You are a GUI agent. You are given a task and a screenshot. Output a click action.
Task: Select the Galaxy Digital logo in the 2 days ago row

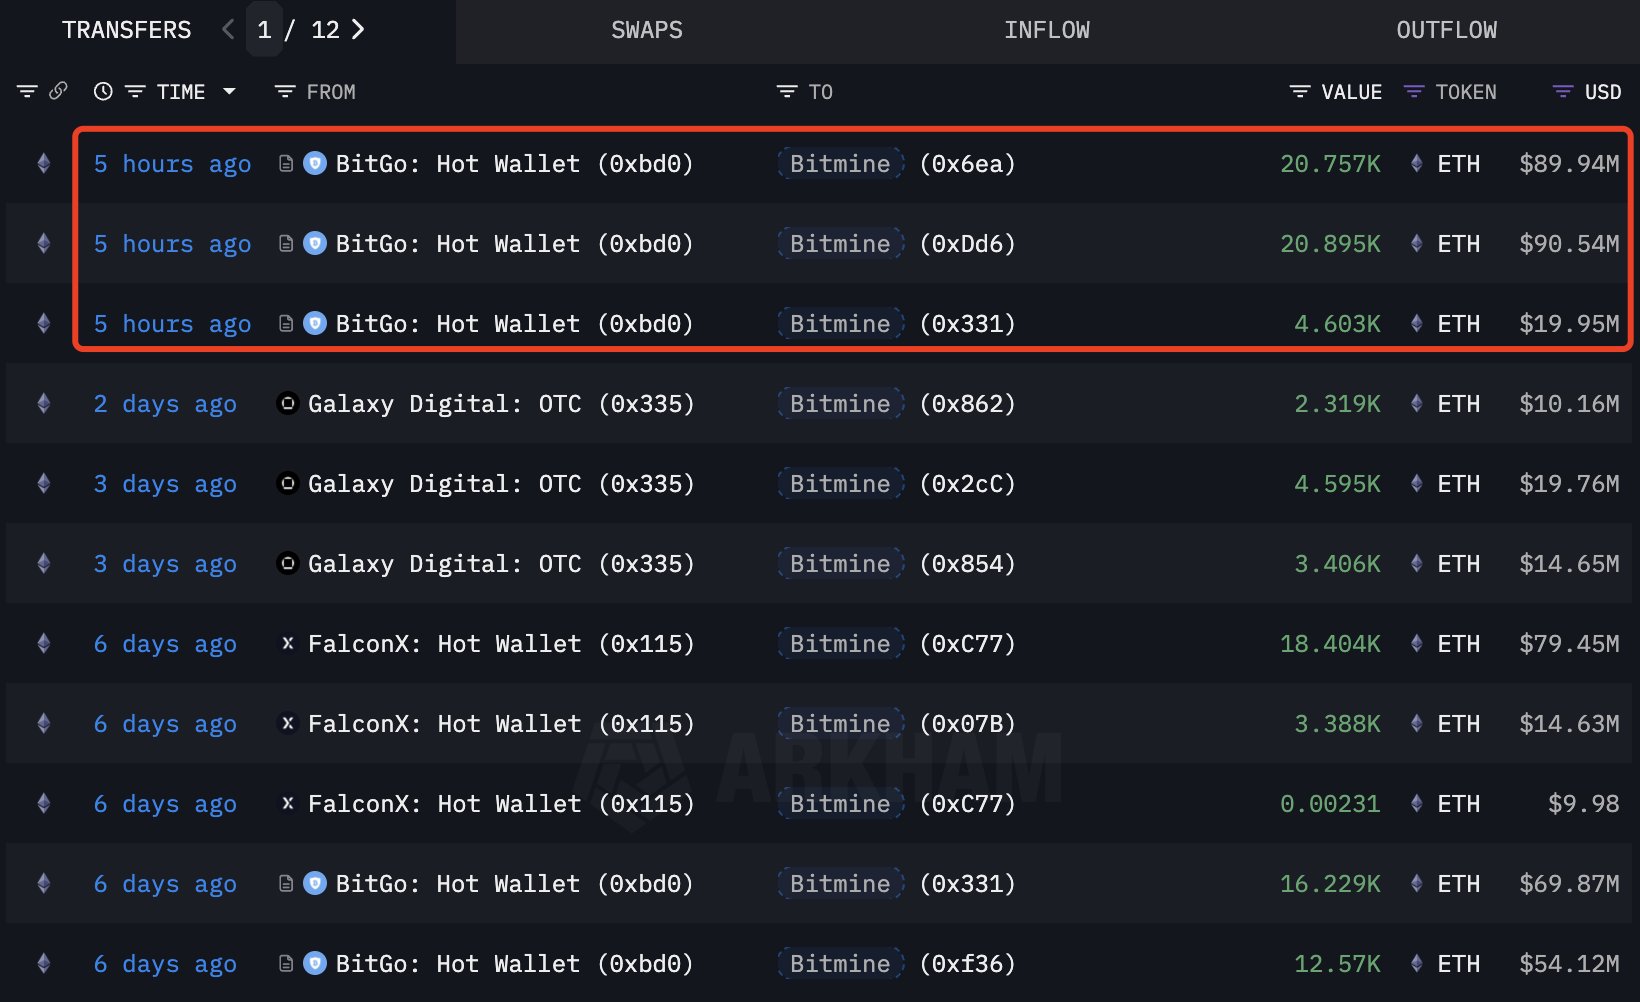287,403
